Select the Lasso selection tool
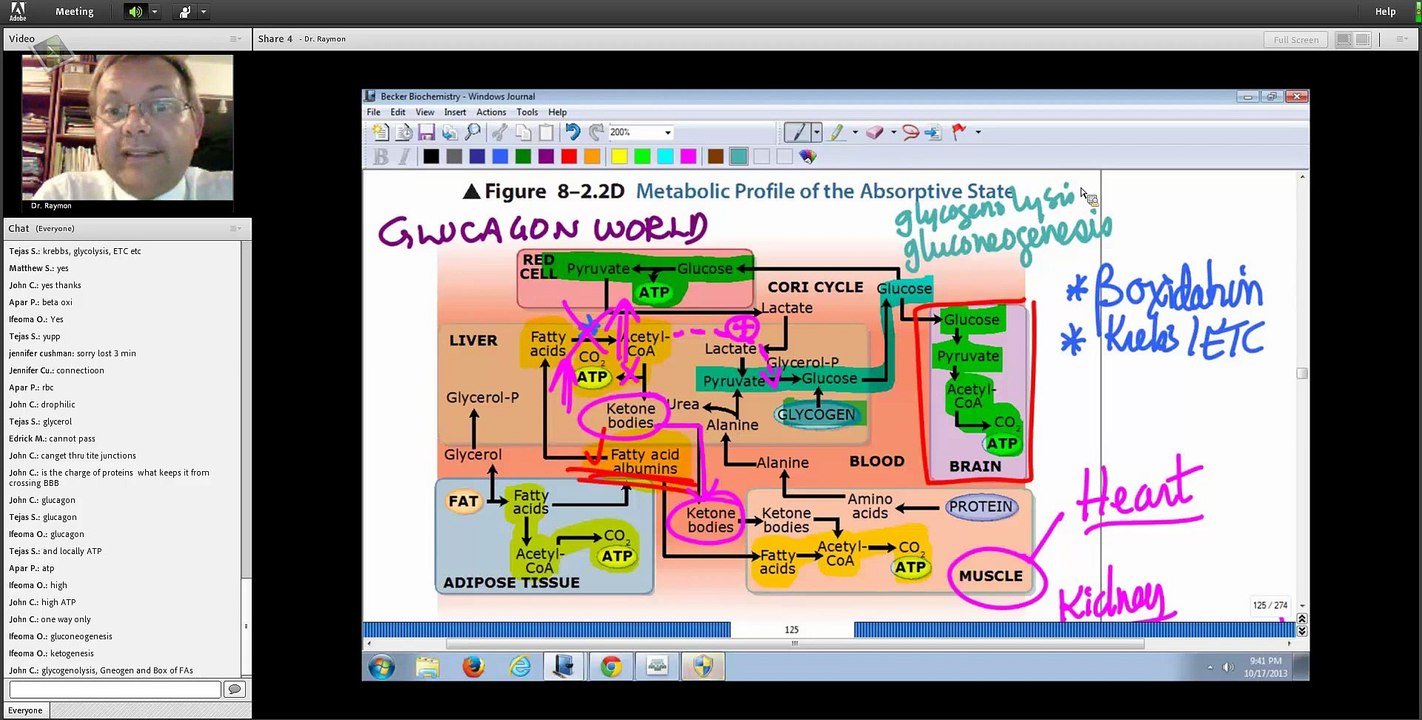 (910, 132)
